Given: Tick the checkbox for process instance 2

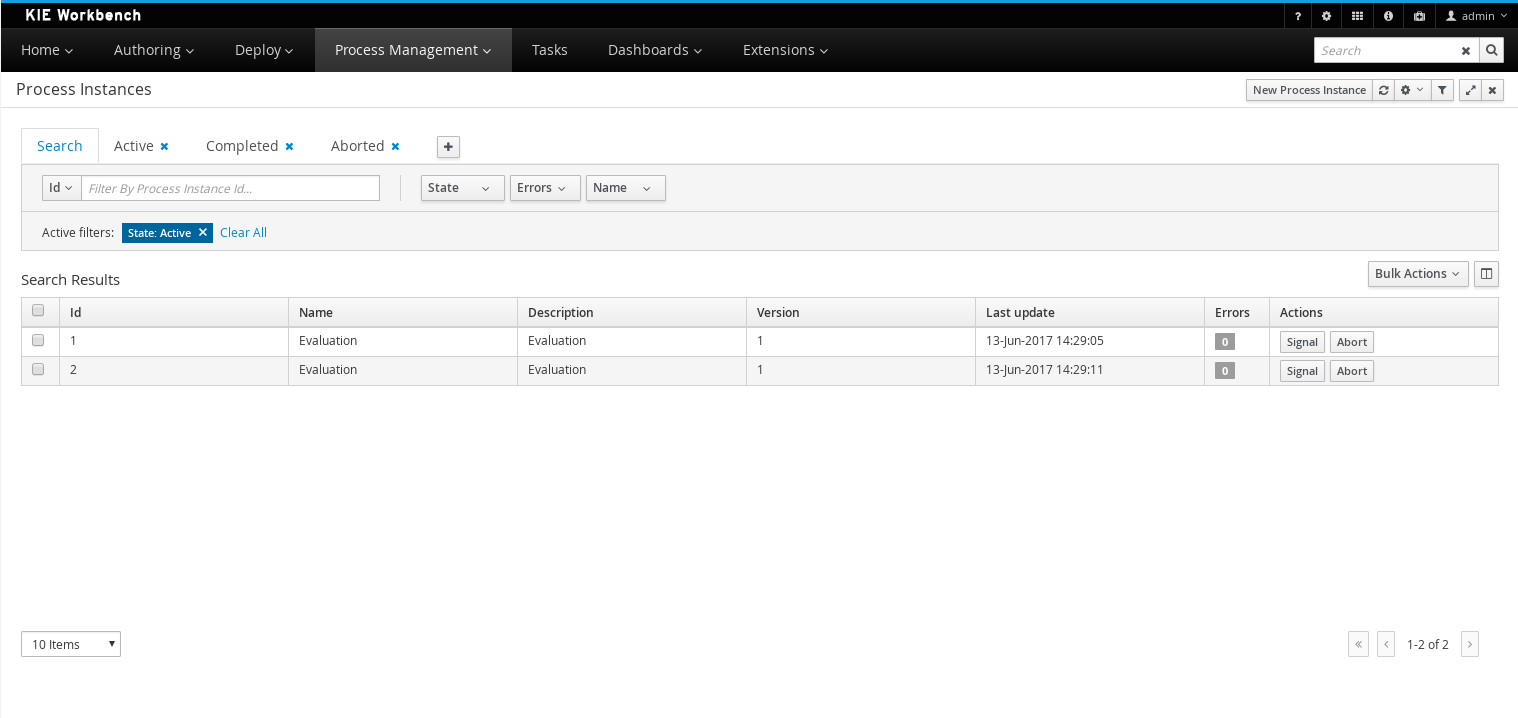Looking at the screenshot, I should tap(38, 369).
